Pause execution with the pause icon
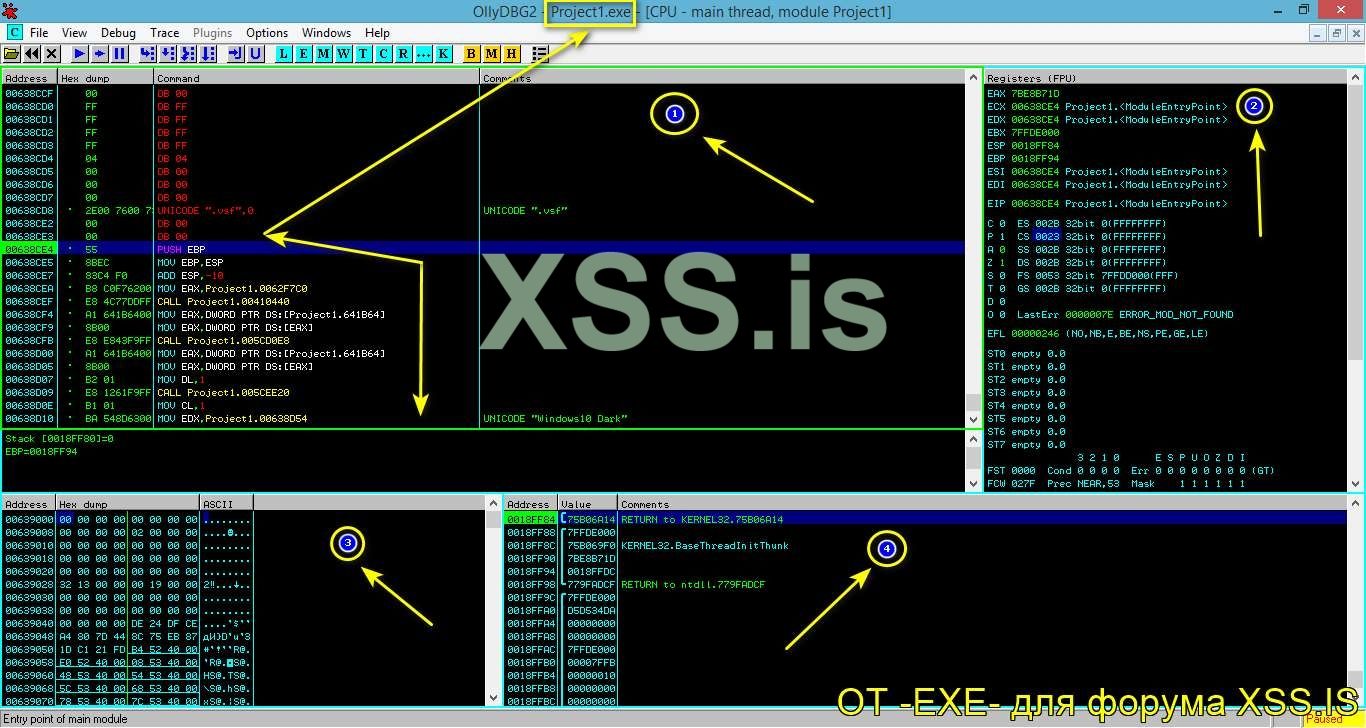 [x=119, y=53]
